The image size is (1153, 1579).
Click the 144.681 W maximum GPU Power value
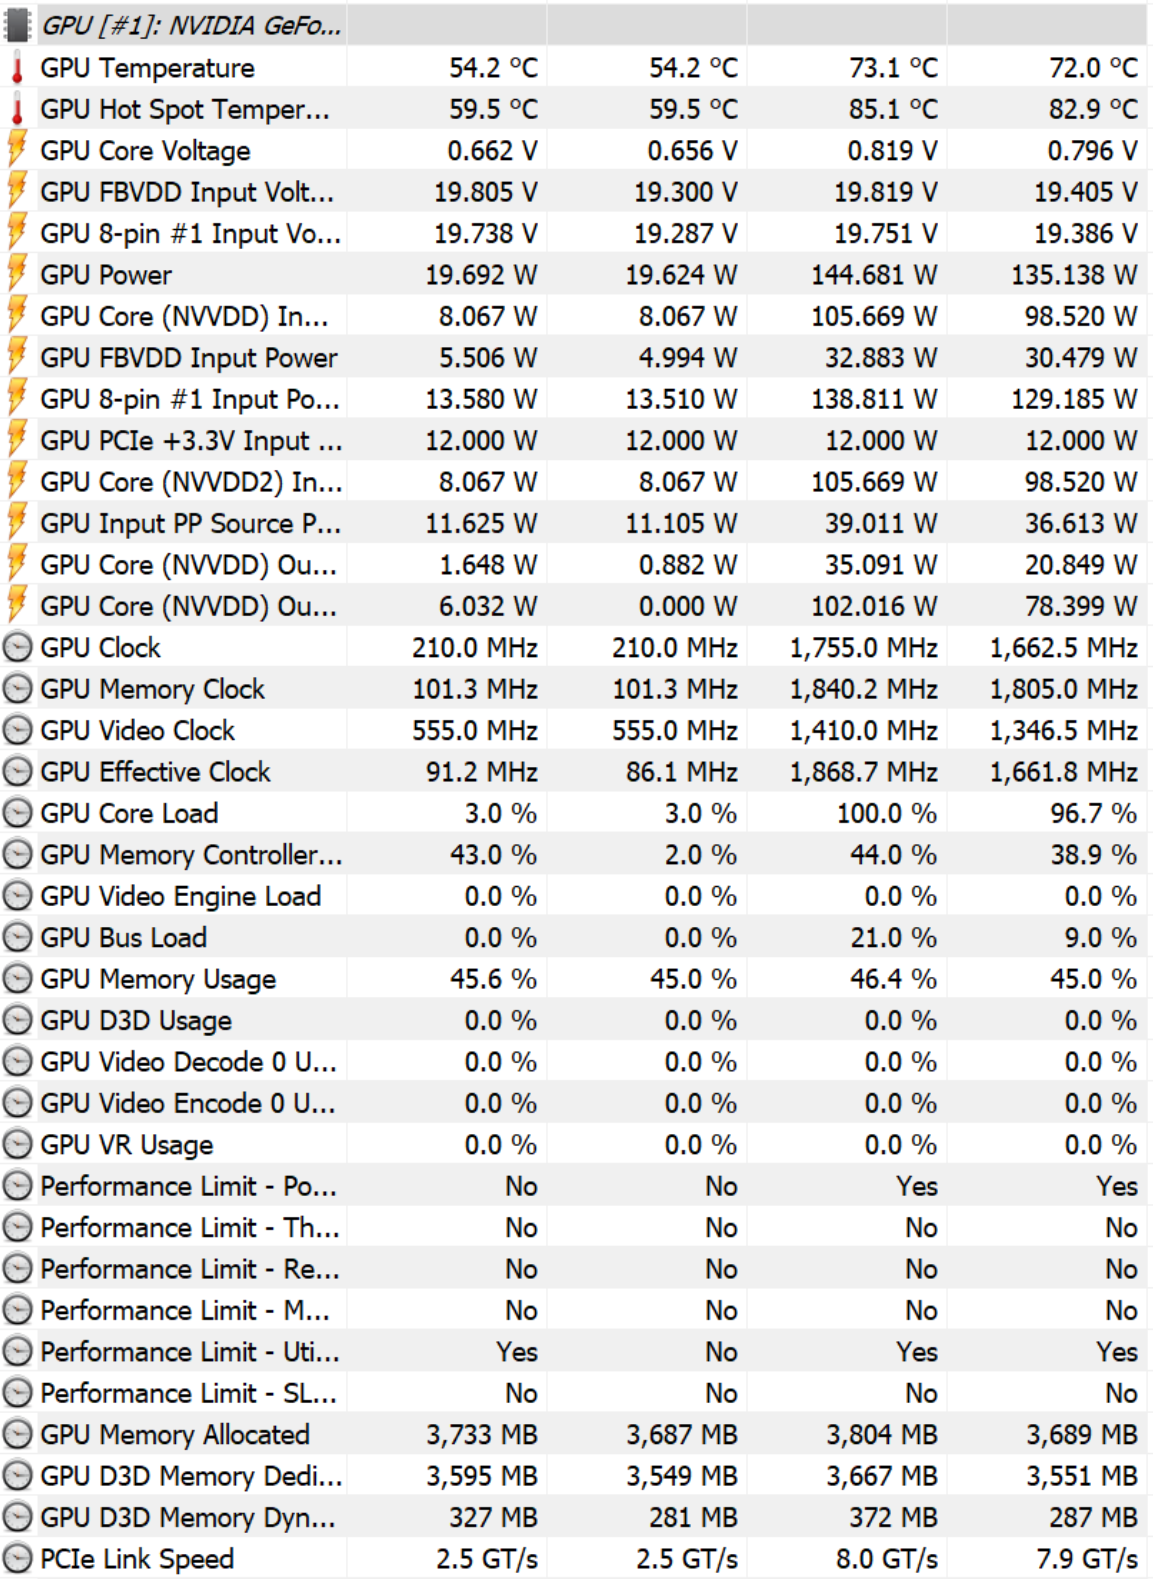pyautogui.click(x=874, y=274)
